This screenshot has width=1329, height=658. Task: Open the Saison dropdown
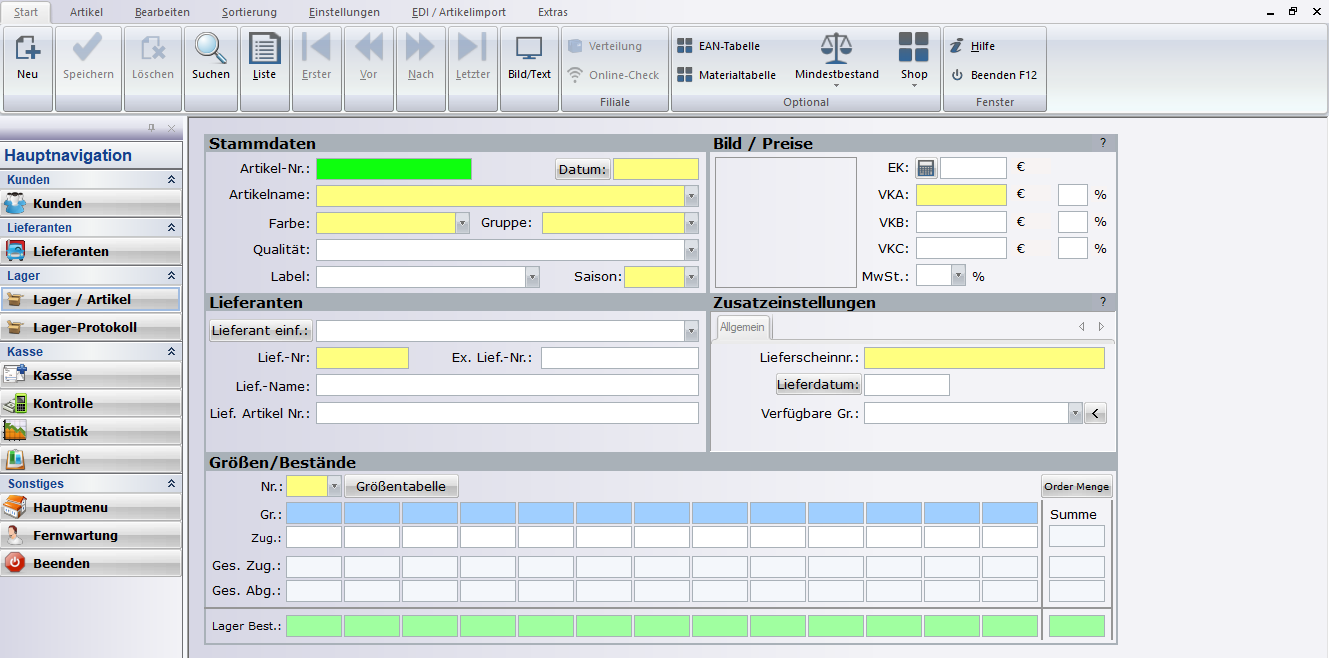(691, 277)
